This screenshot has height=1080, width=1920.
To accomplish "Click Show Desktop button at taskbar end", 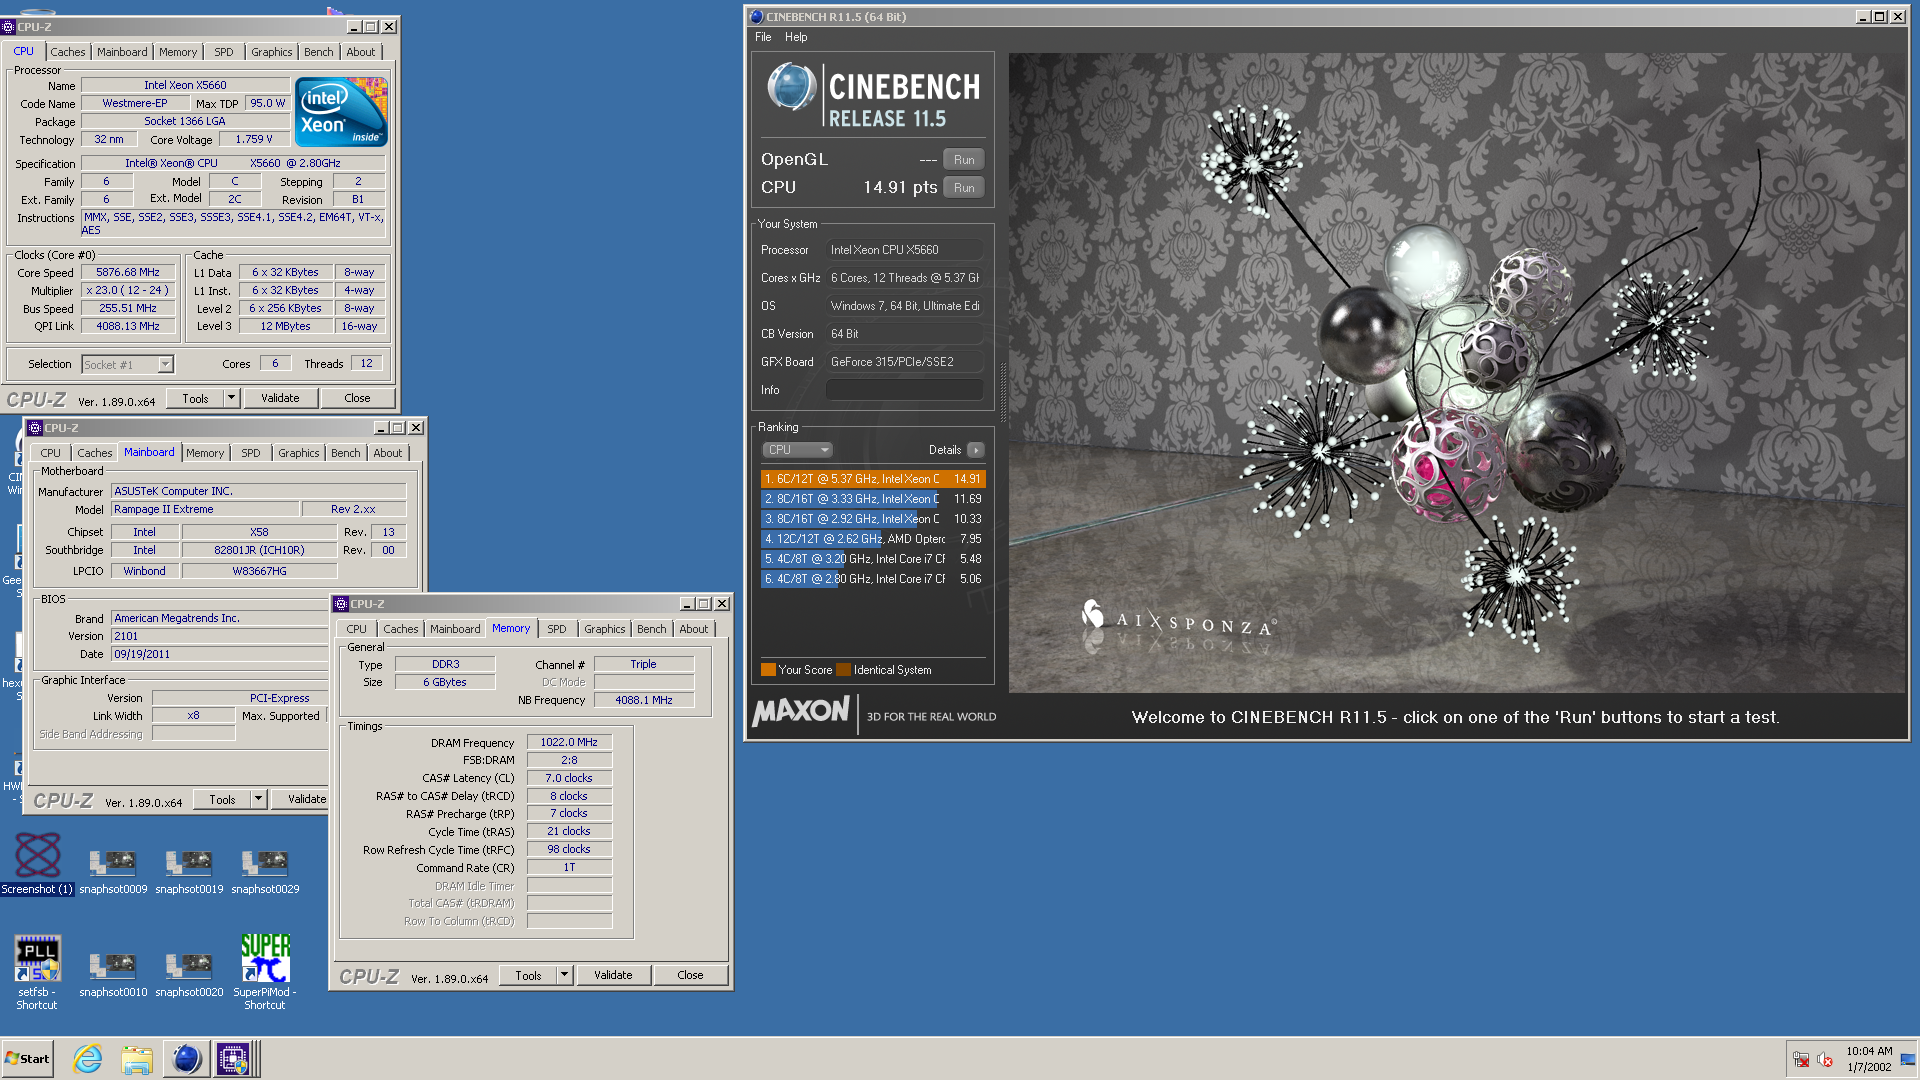I will point(1909,1059).
